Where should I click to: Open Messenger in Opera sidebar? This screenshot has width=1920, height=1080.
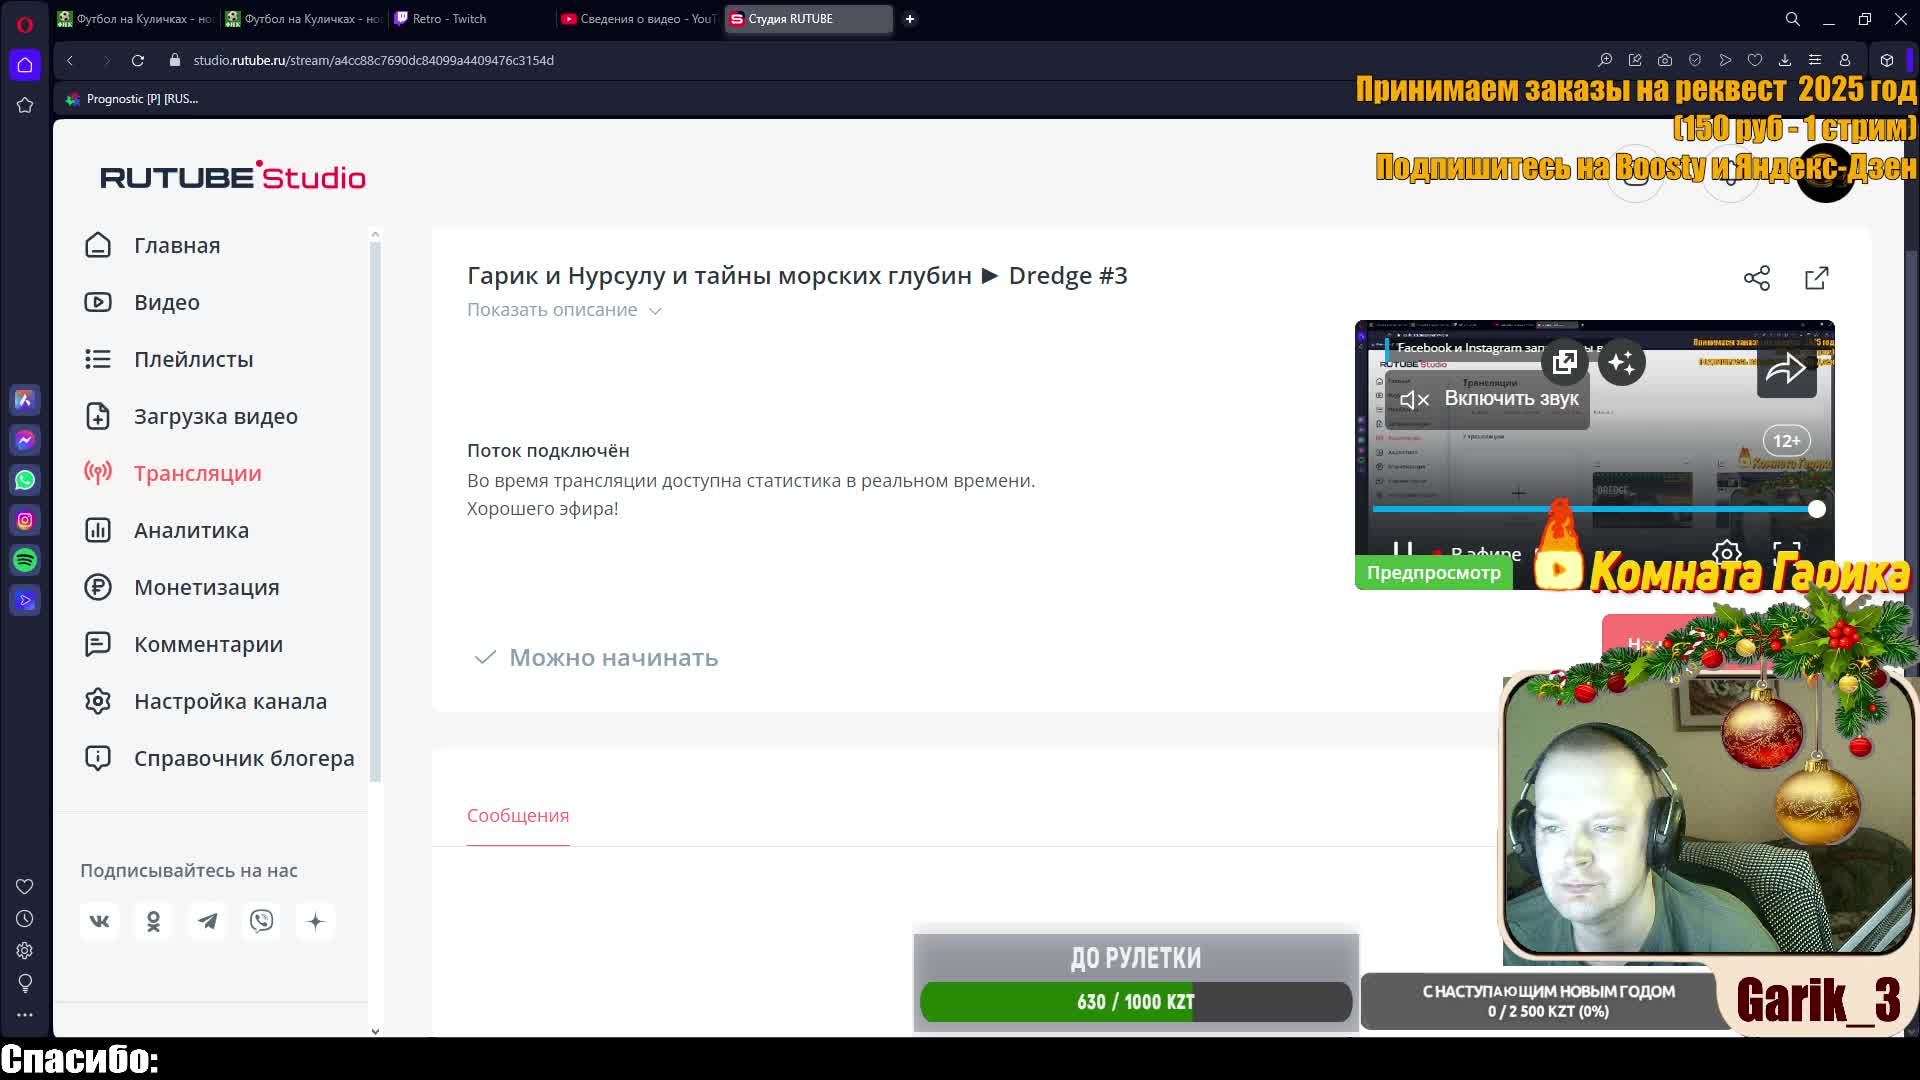tap(25, 440)
